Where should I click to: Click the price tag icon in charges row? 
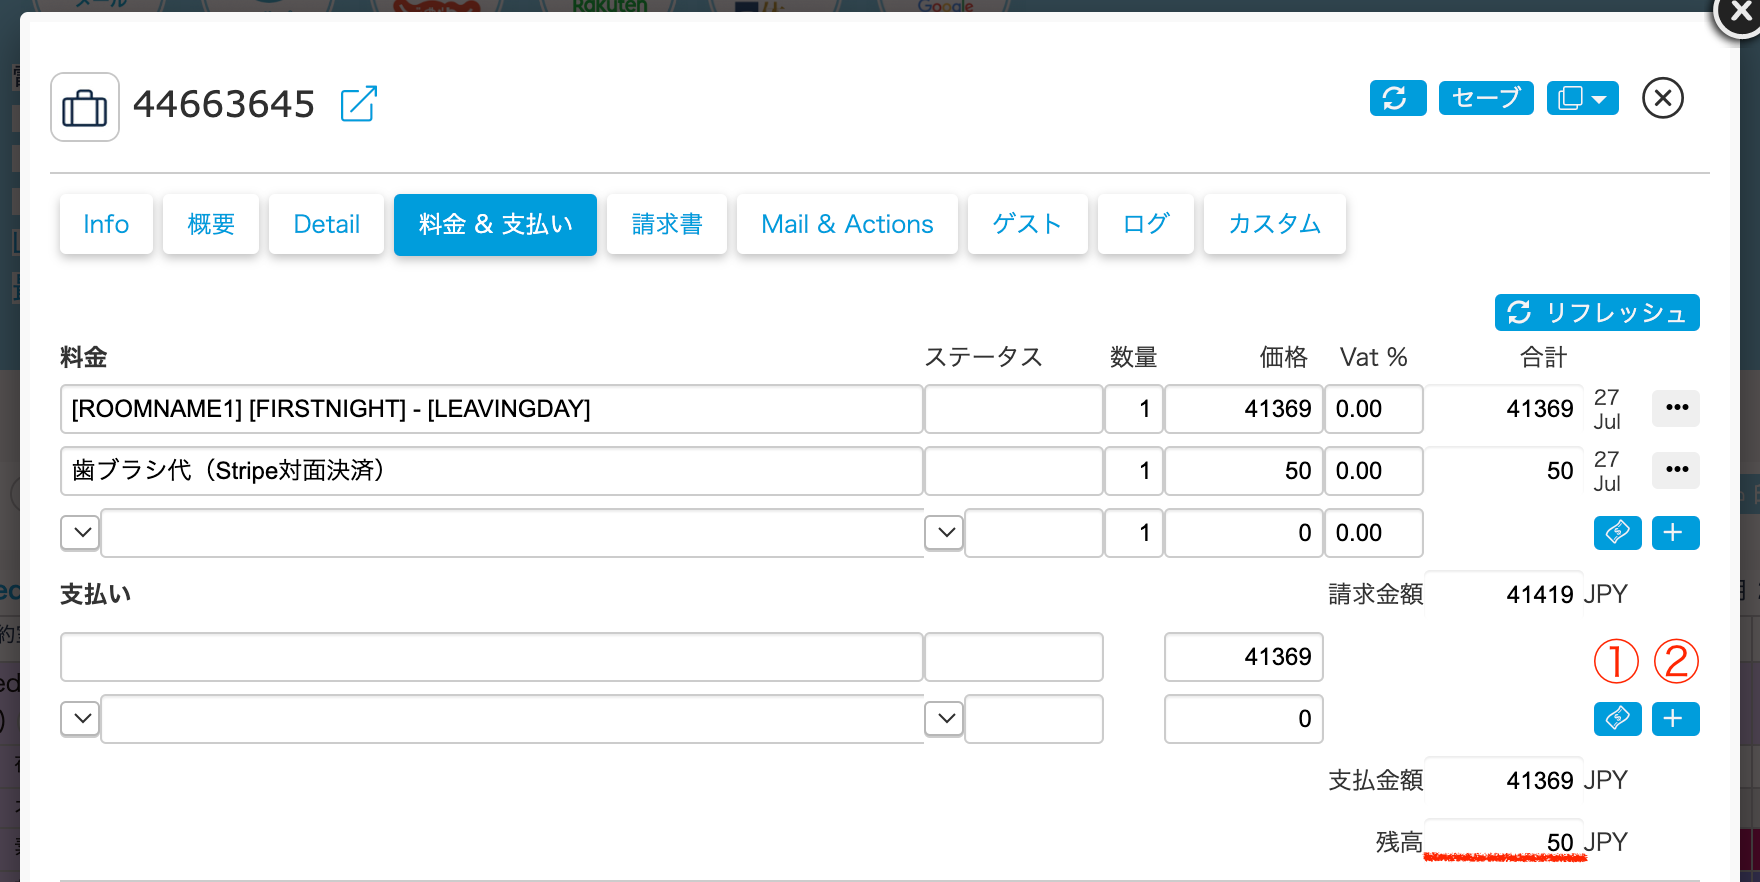click(x=1617, y=533)
